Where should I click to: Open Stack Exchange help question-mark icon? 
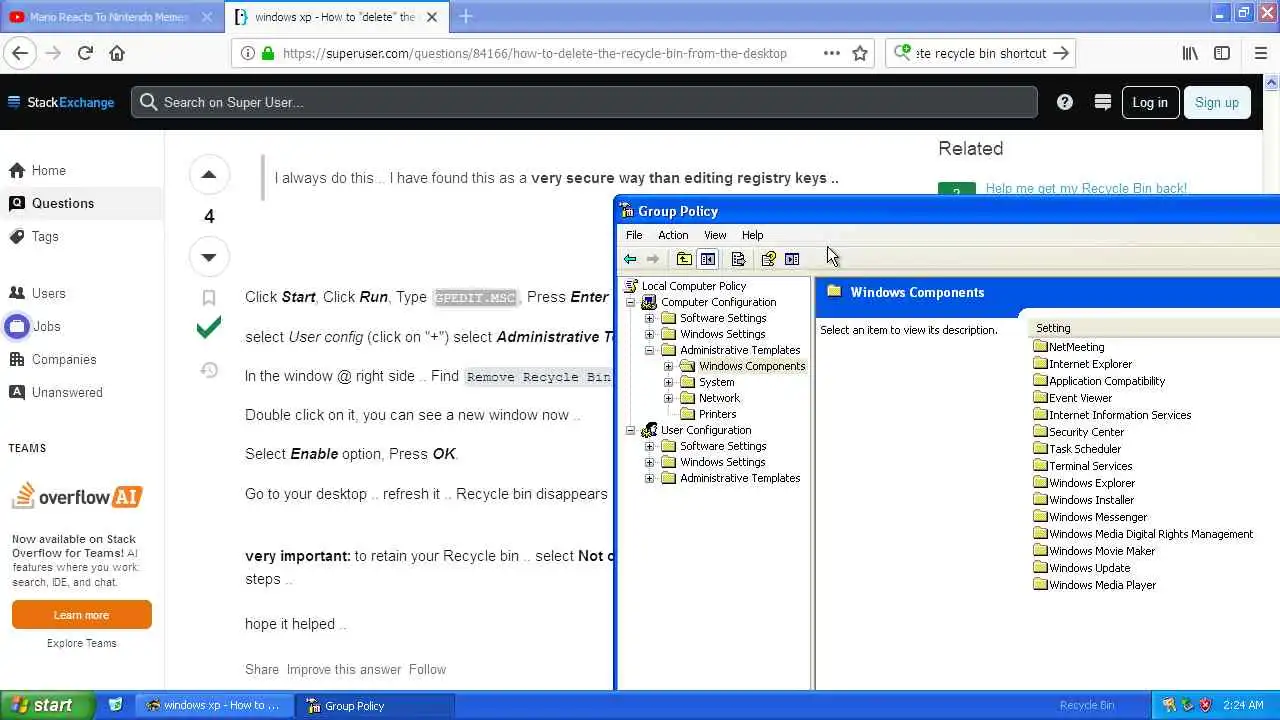click(1065, 102)
